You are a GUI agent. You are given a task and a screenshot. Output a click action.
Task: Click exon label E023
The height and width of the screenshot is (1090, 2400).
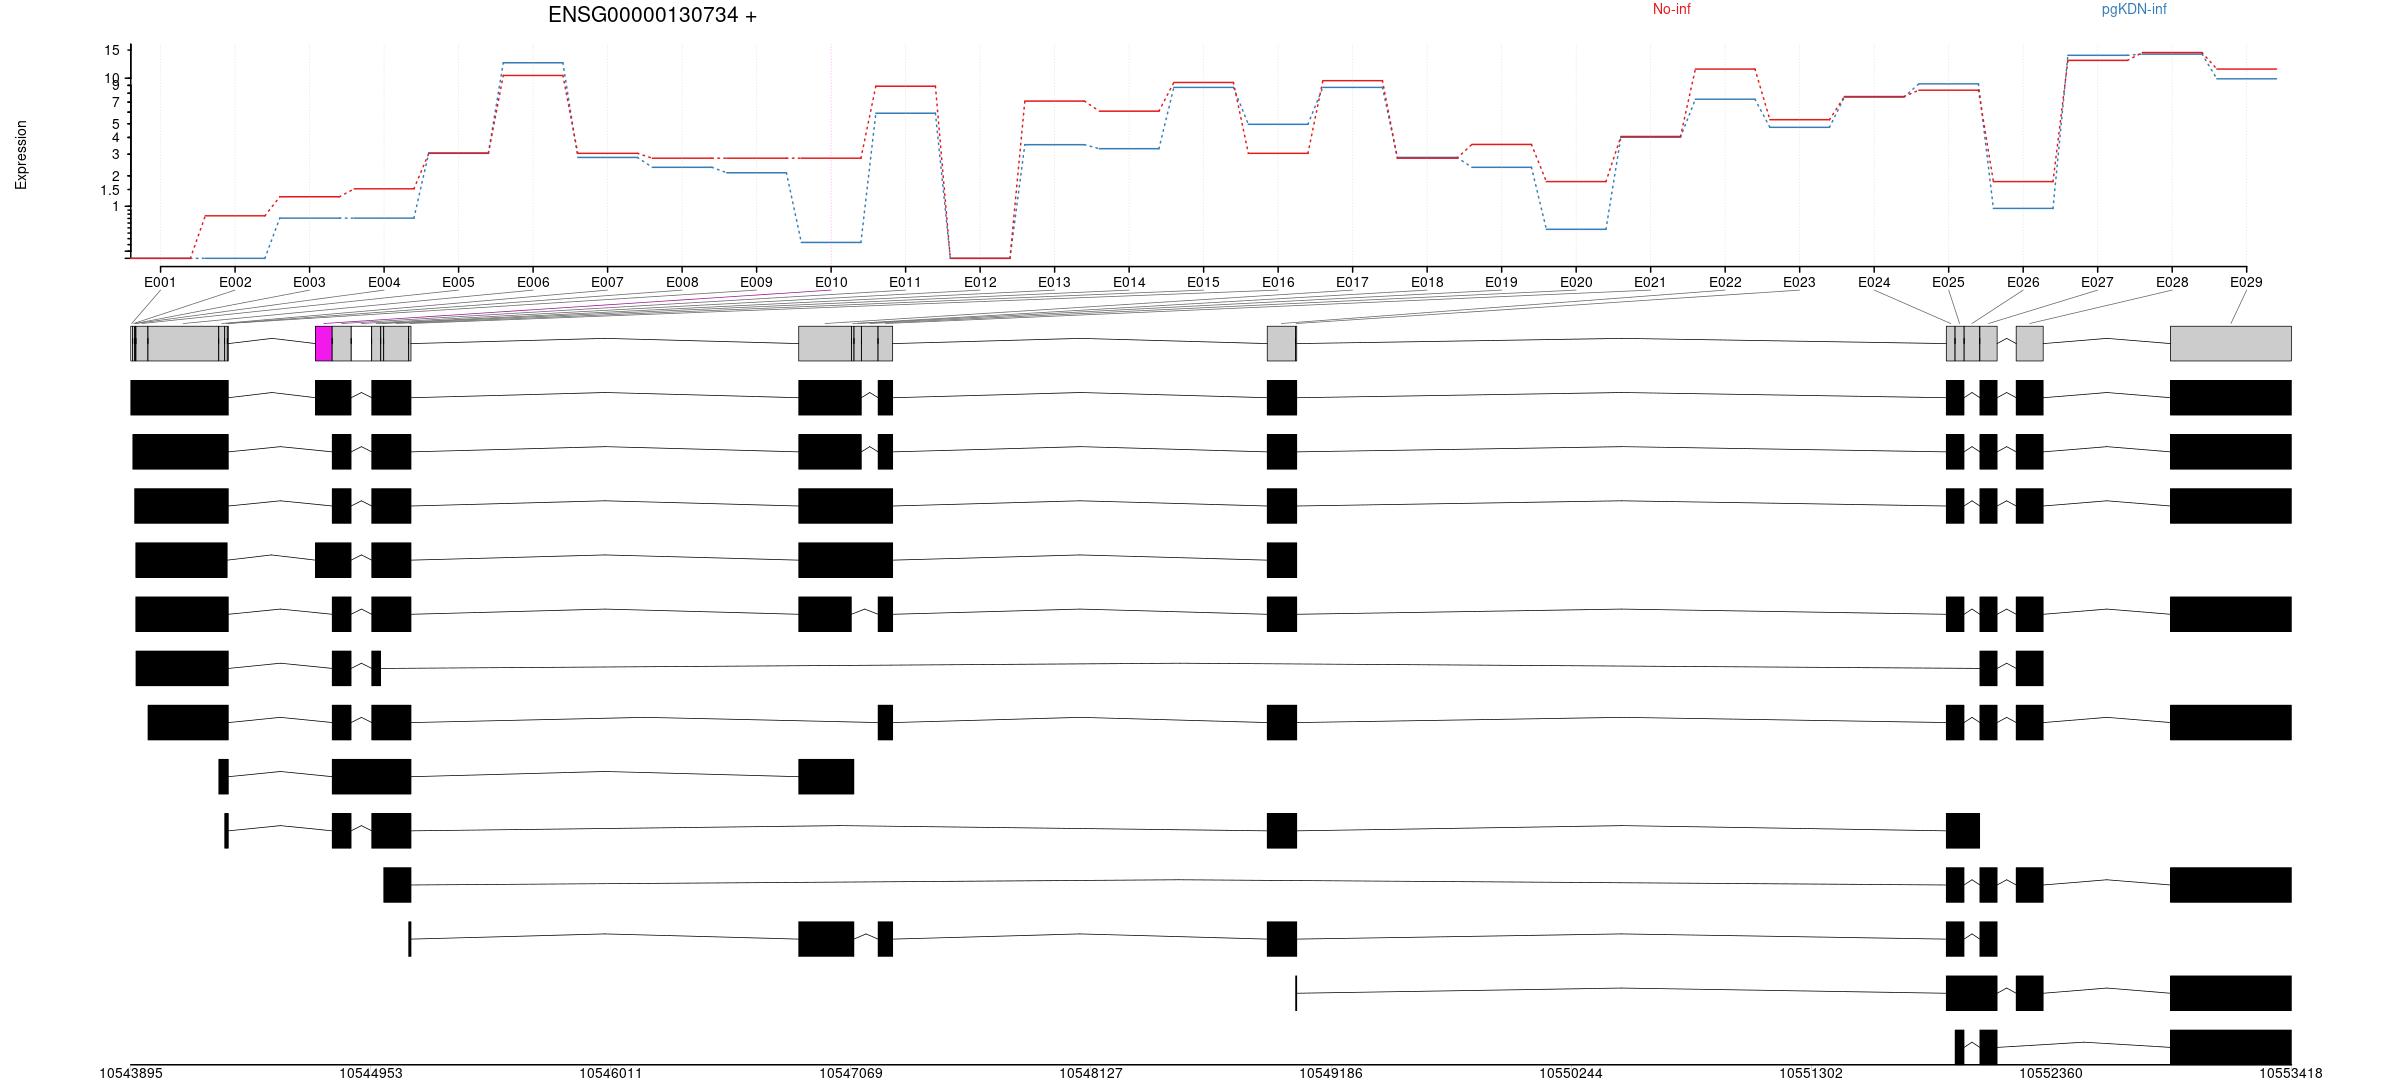coord(1799,282)
